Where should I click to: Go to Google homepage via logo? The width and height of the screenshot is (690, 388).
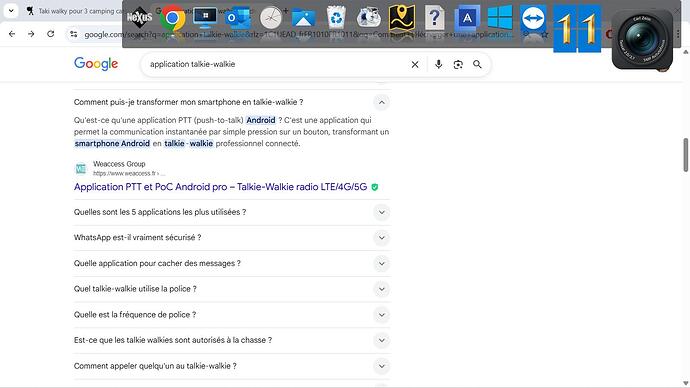(x=96, y=64)
